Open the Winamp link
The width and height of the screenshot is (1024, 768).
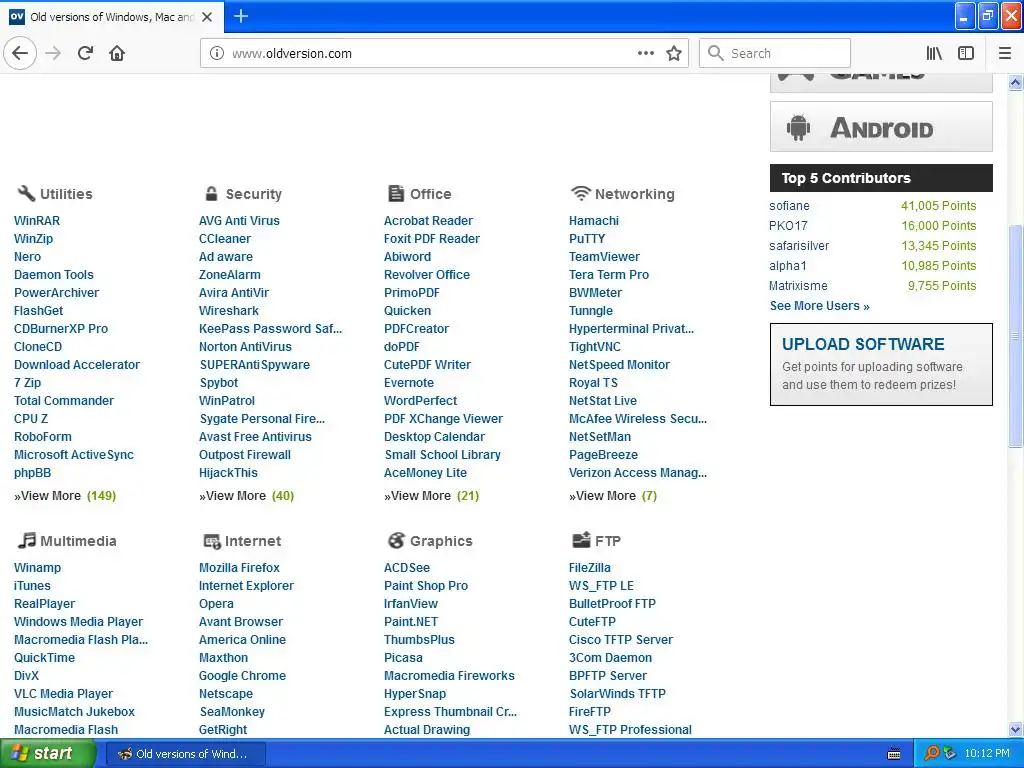[x=37, y=568]
